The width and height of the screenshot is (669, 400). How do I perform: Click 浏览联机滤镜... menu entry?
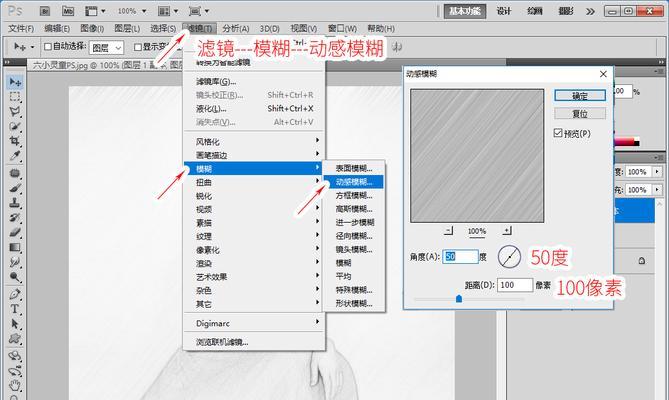(254, 342)
